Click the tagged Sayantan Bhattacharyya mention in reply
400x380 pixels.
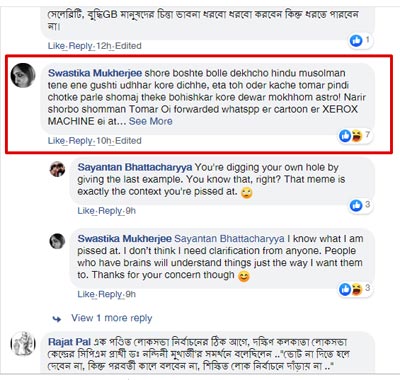(229, 239)
